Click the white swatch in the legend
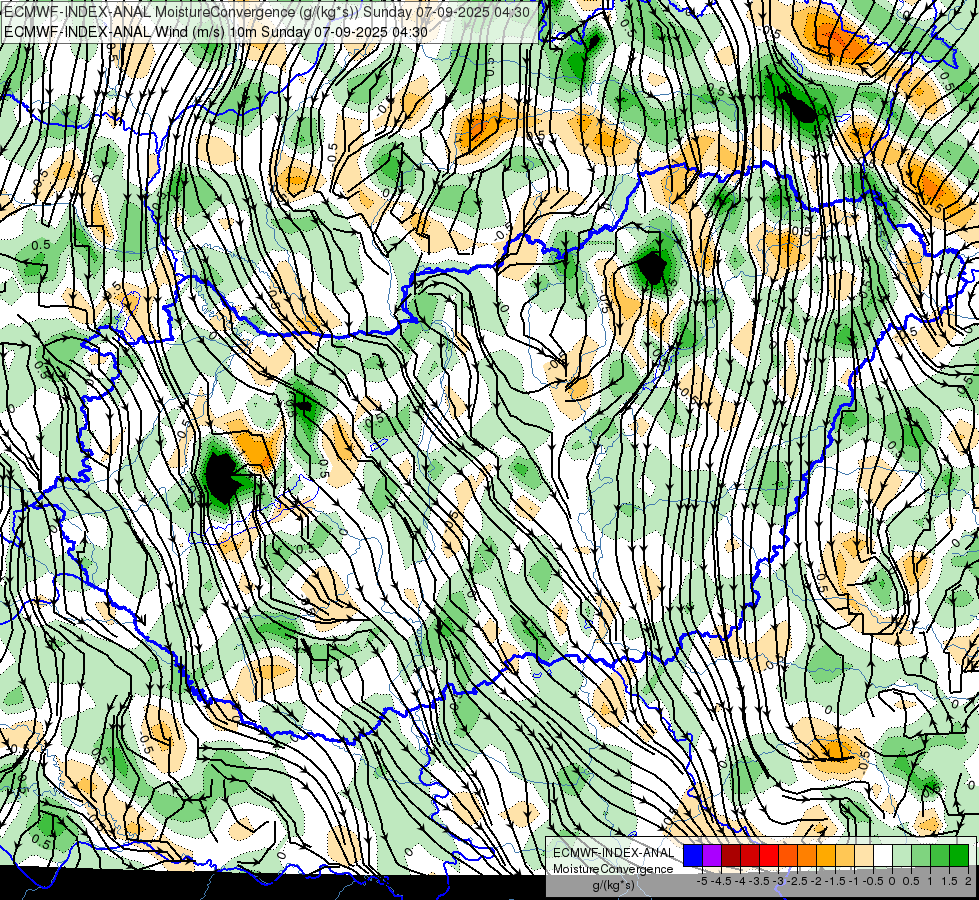979x900 pixels. [x=883, y=856]
